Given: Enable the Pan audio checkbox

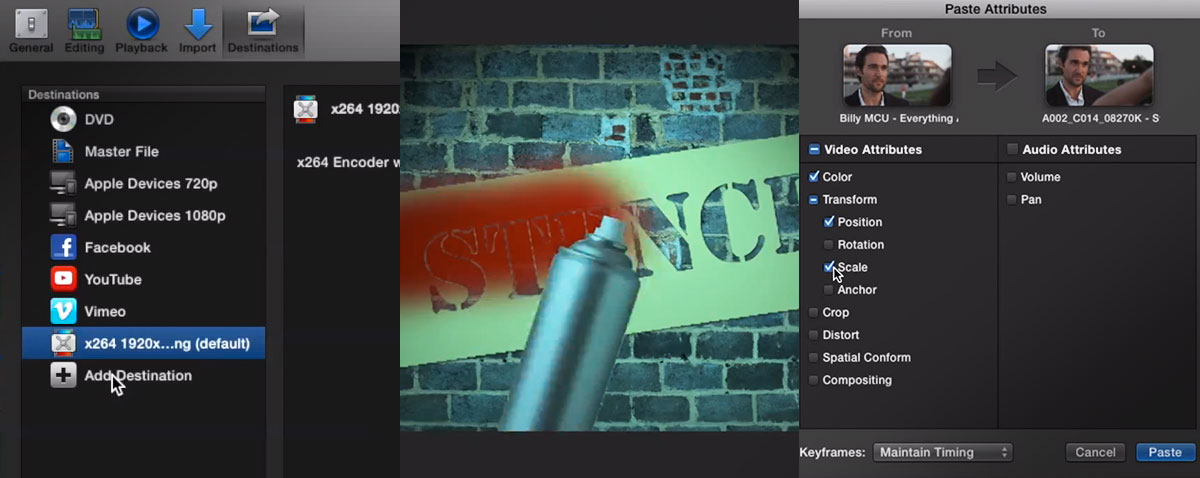Looking at the screenshot, I should coord(1012,200).
